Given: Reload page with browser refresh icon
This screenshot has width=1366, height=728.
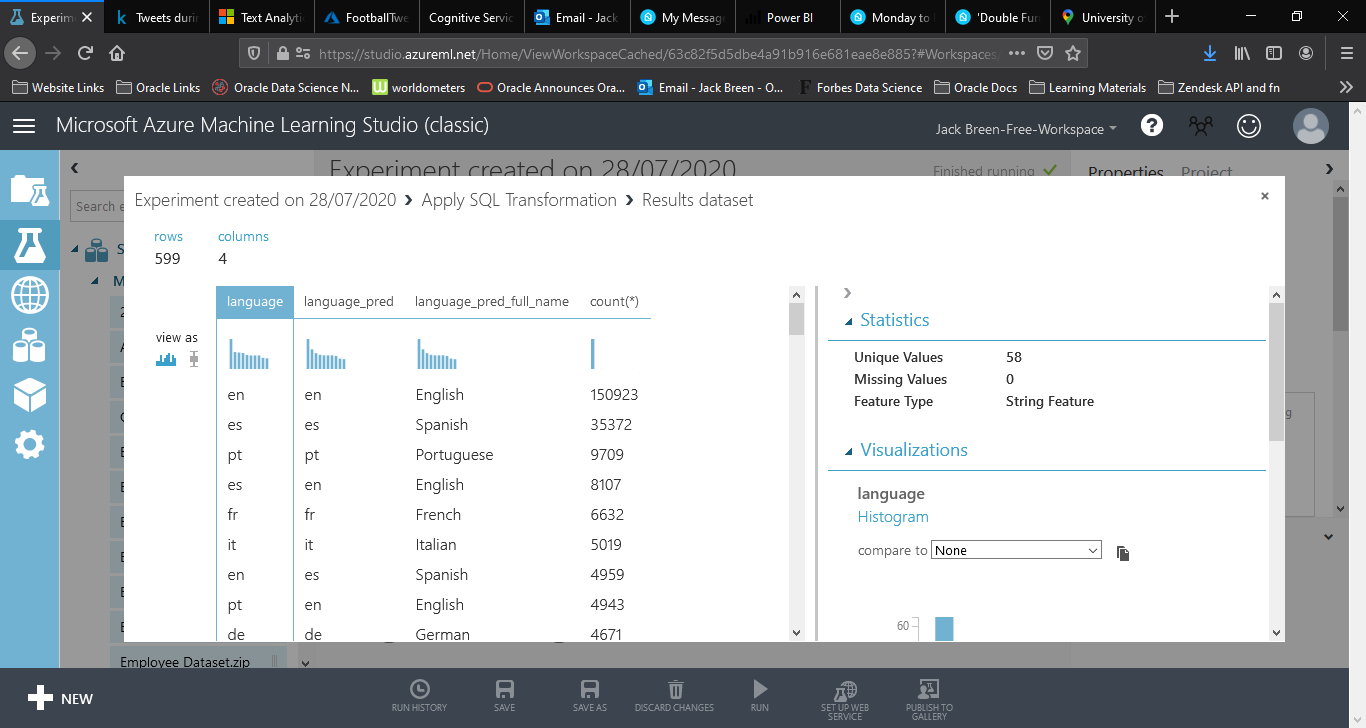Looking at the screenshot, I should coord(85,53).
